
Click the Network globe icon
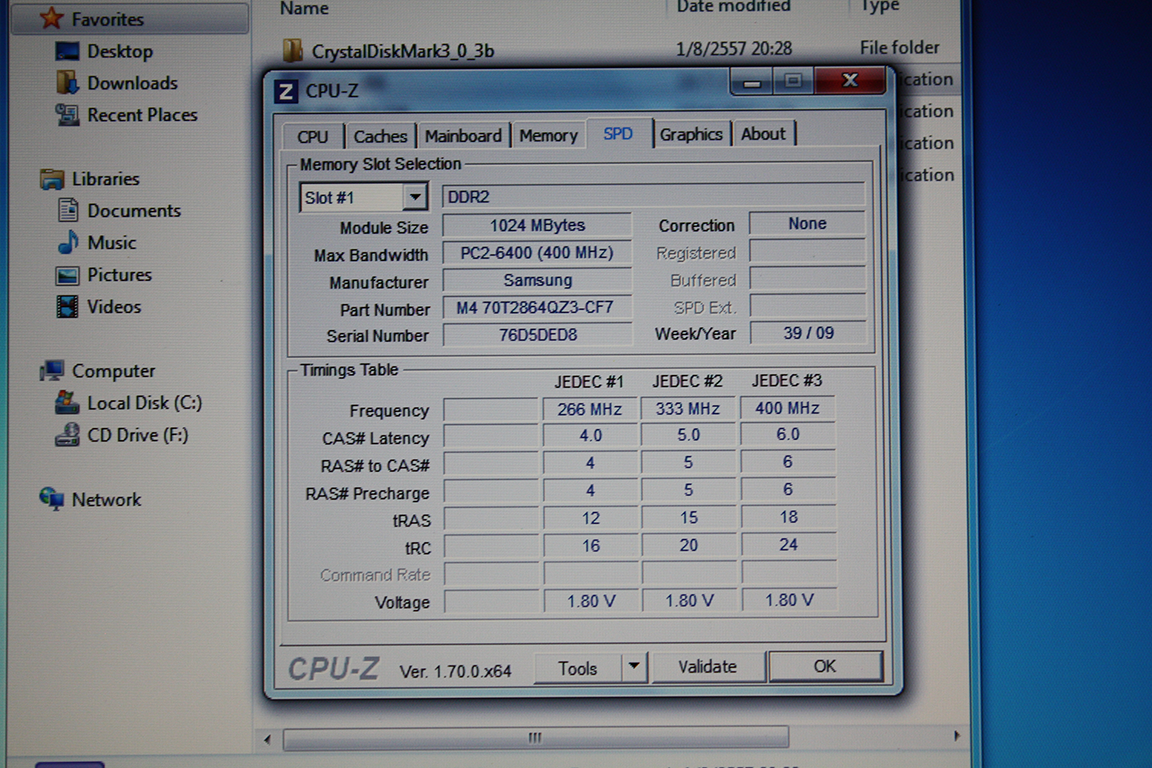pyautogui.click(x=51, y=499)
